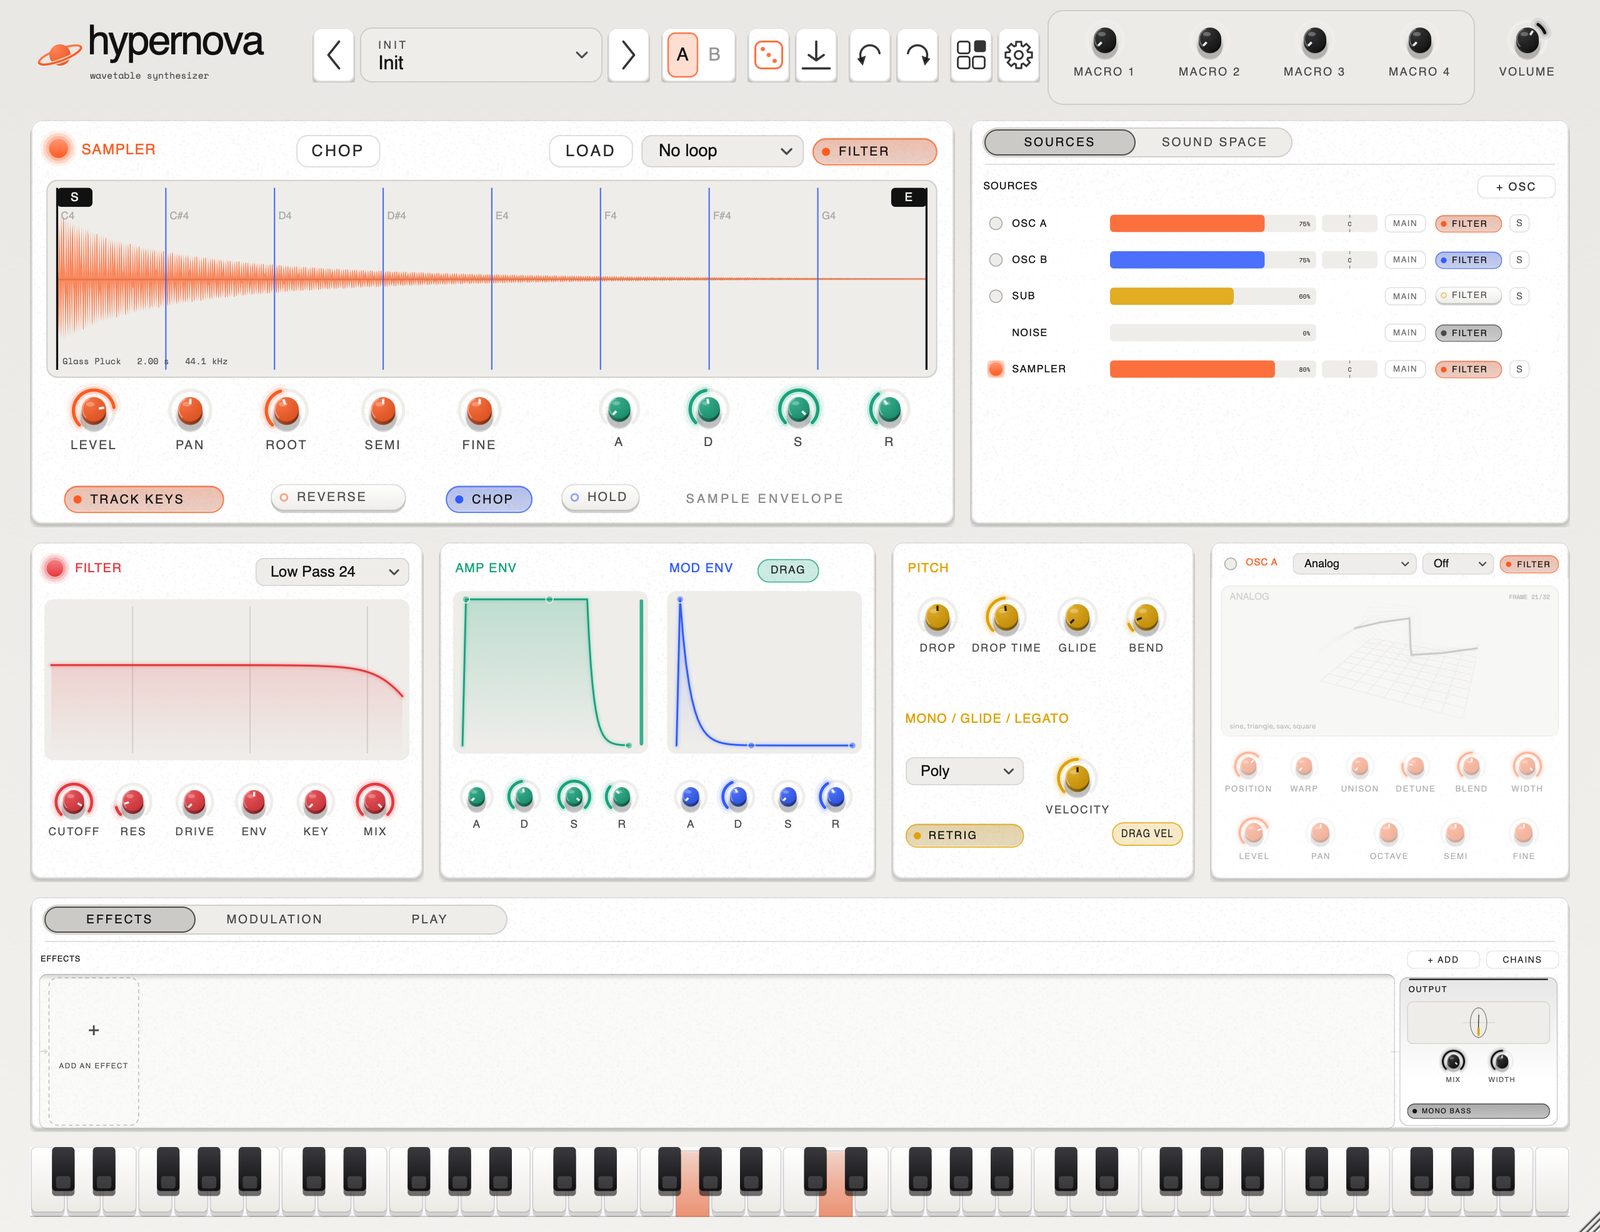
Task: Click the Filter section power icon
Action: pos(55,568)
